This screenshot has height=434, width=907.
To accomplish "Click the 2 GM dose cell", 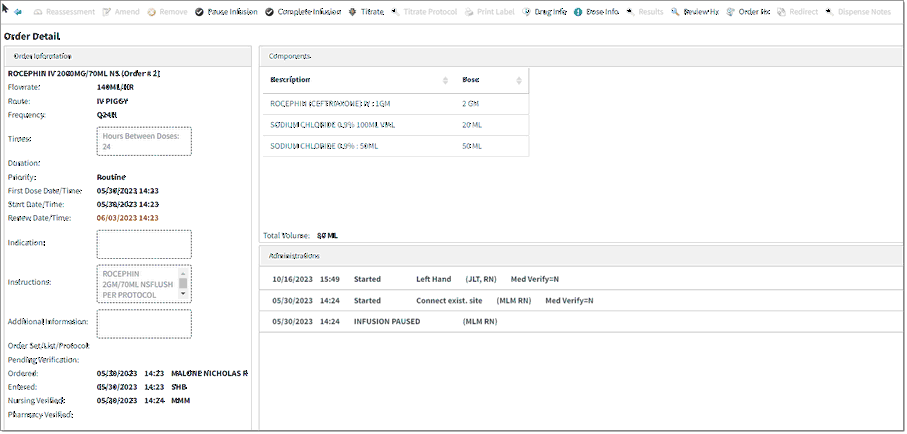I will pos(470,104).
